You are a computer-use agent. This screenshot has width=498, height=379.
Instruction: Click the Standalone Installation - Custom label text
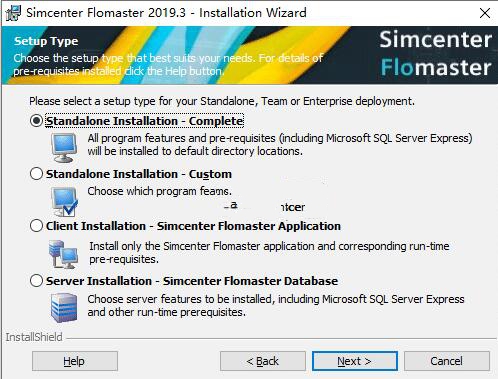click(139, 174)
